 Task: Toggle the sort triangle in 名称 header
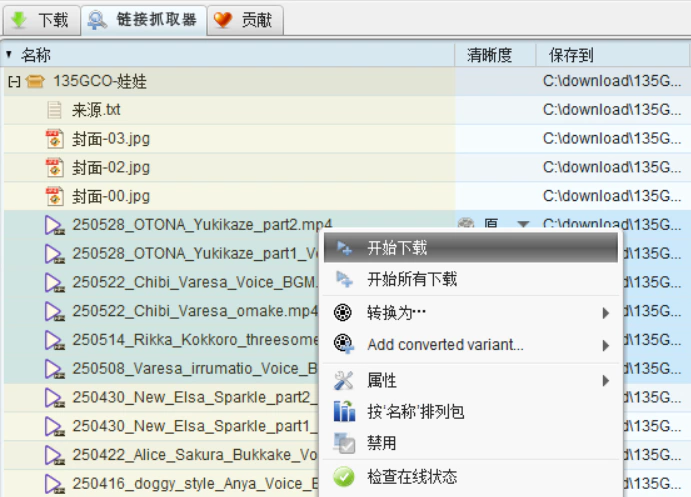[x=9, y=55]
